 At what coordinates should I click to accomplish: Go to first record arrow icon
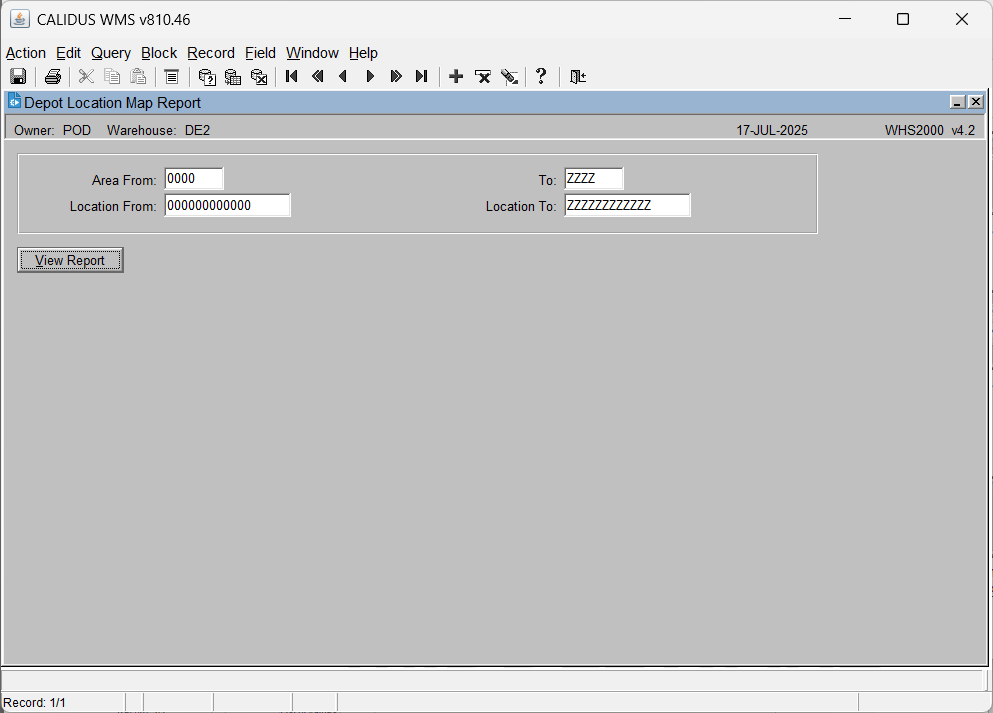point(291,77)
